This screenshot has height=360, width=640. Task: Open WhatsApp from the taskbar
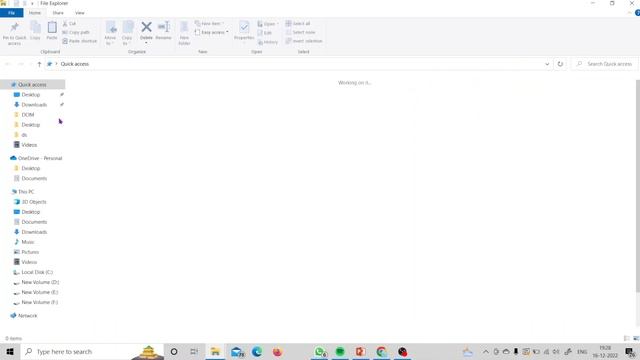[320, 351]
